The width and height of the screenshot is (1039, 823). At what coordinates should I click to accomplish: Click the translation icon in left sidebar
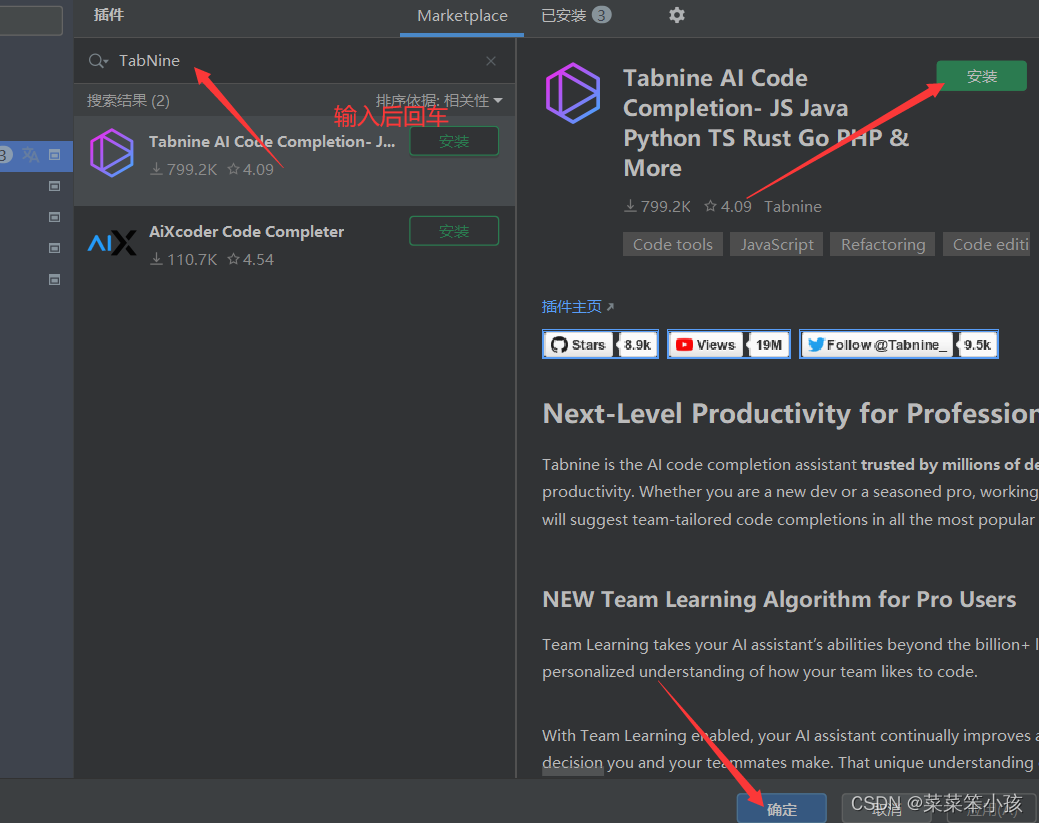tap(30, 155)
